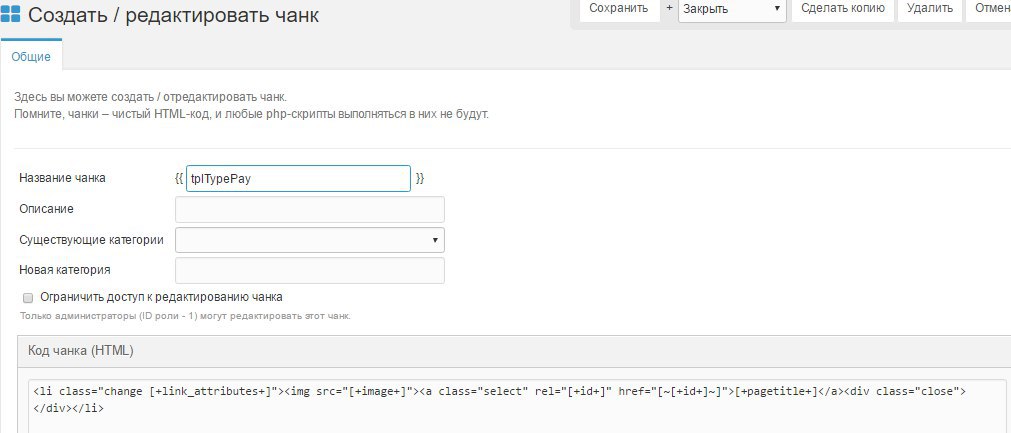Expand the Существующие категории dropdown
Screen dimensions: 1011x433
pyautogui.click(x=309, y=240)
